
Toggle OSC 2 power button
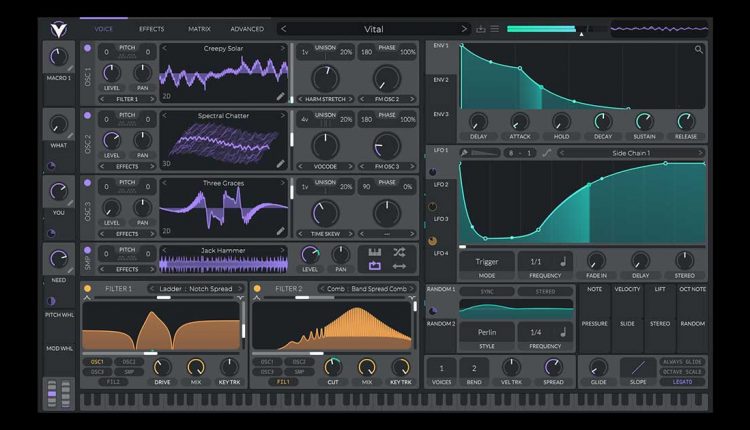pos(88,115)
